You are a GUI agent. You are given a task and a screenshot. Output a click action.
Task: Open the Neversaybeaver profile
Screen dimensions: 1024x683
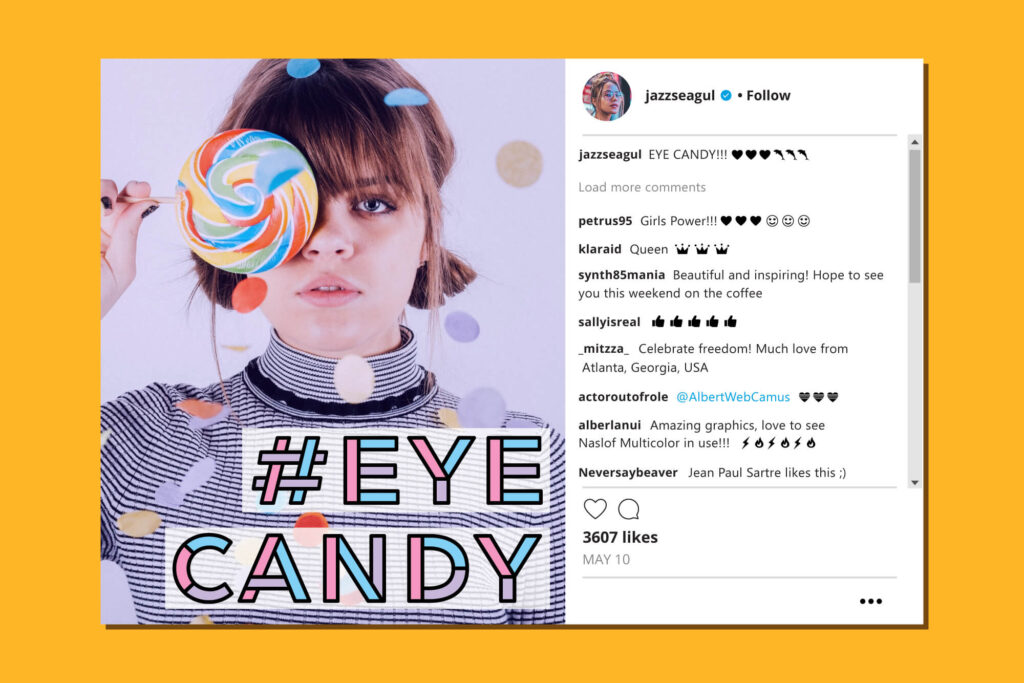[x=628, y=473]
